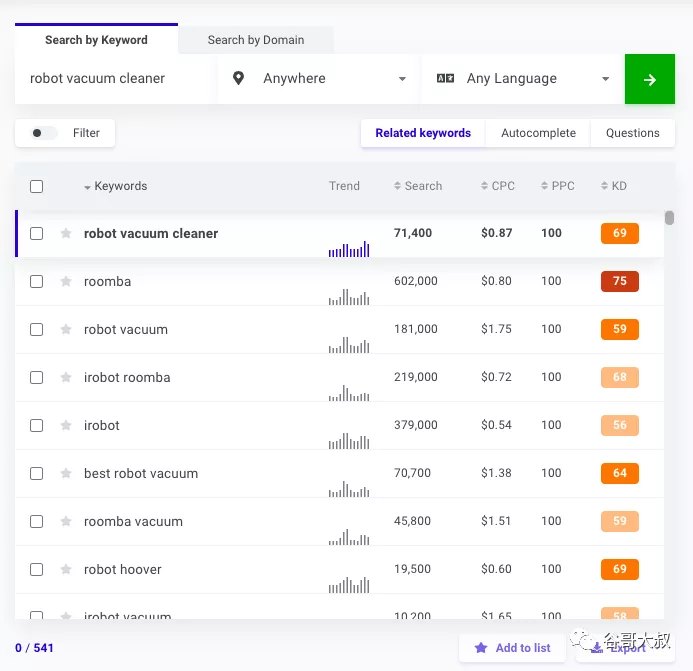
Task: Star the 'robot vacuum cleaner' keyword
Action: pos(66,233)
